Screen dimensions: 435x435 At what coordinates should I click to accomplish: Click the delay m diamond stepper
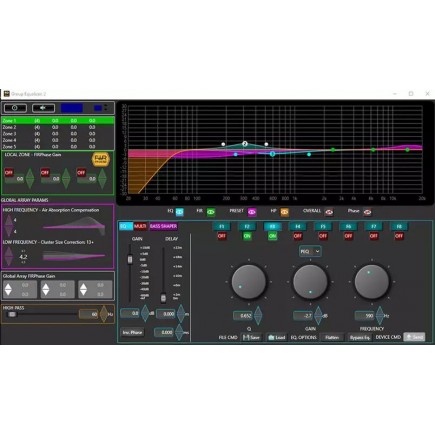[181, 314]
